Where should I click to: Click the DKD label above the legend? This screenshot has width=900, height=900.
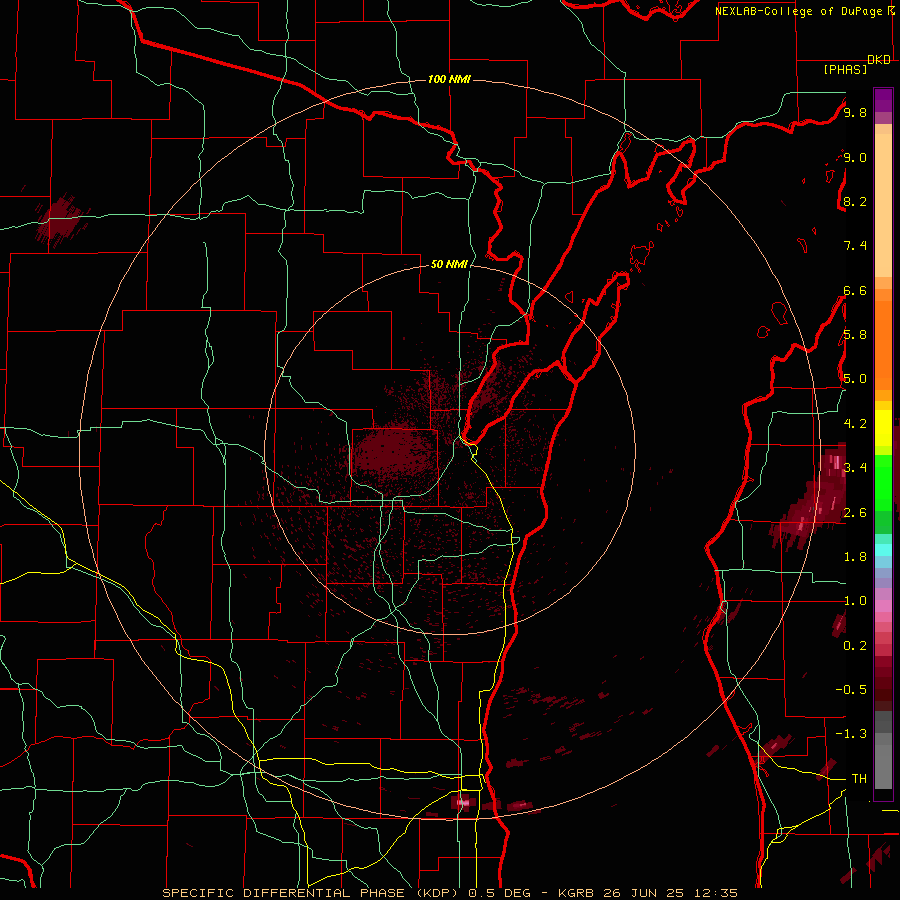point(879,60)
